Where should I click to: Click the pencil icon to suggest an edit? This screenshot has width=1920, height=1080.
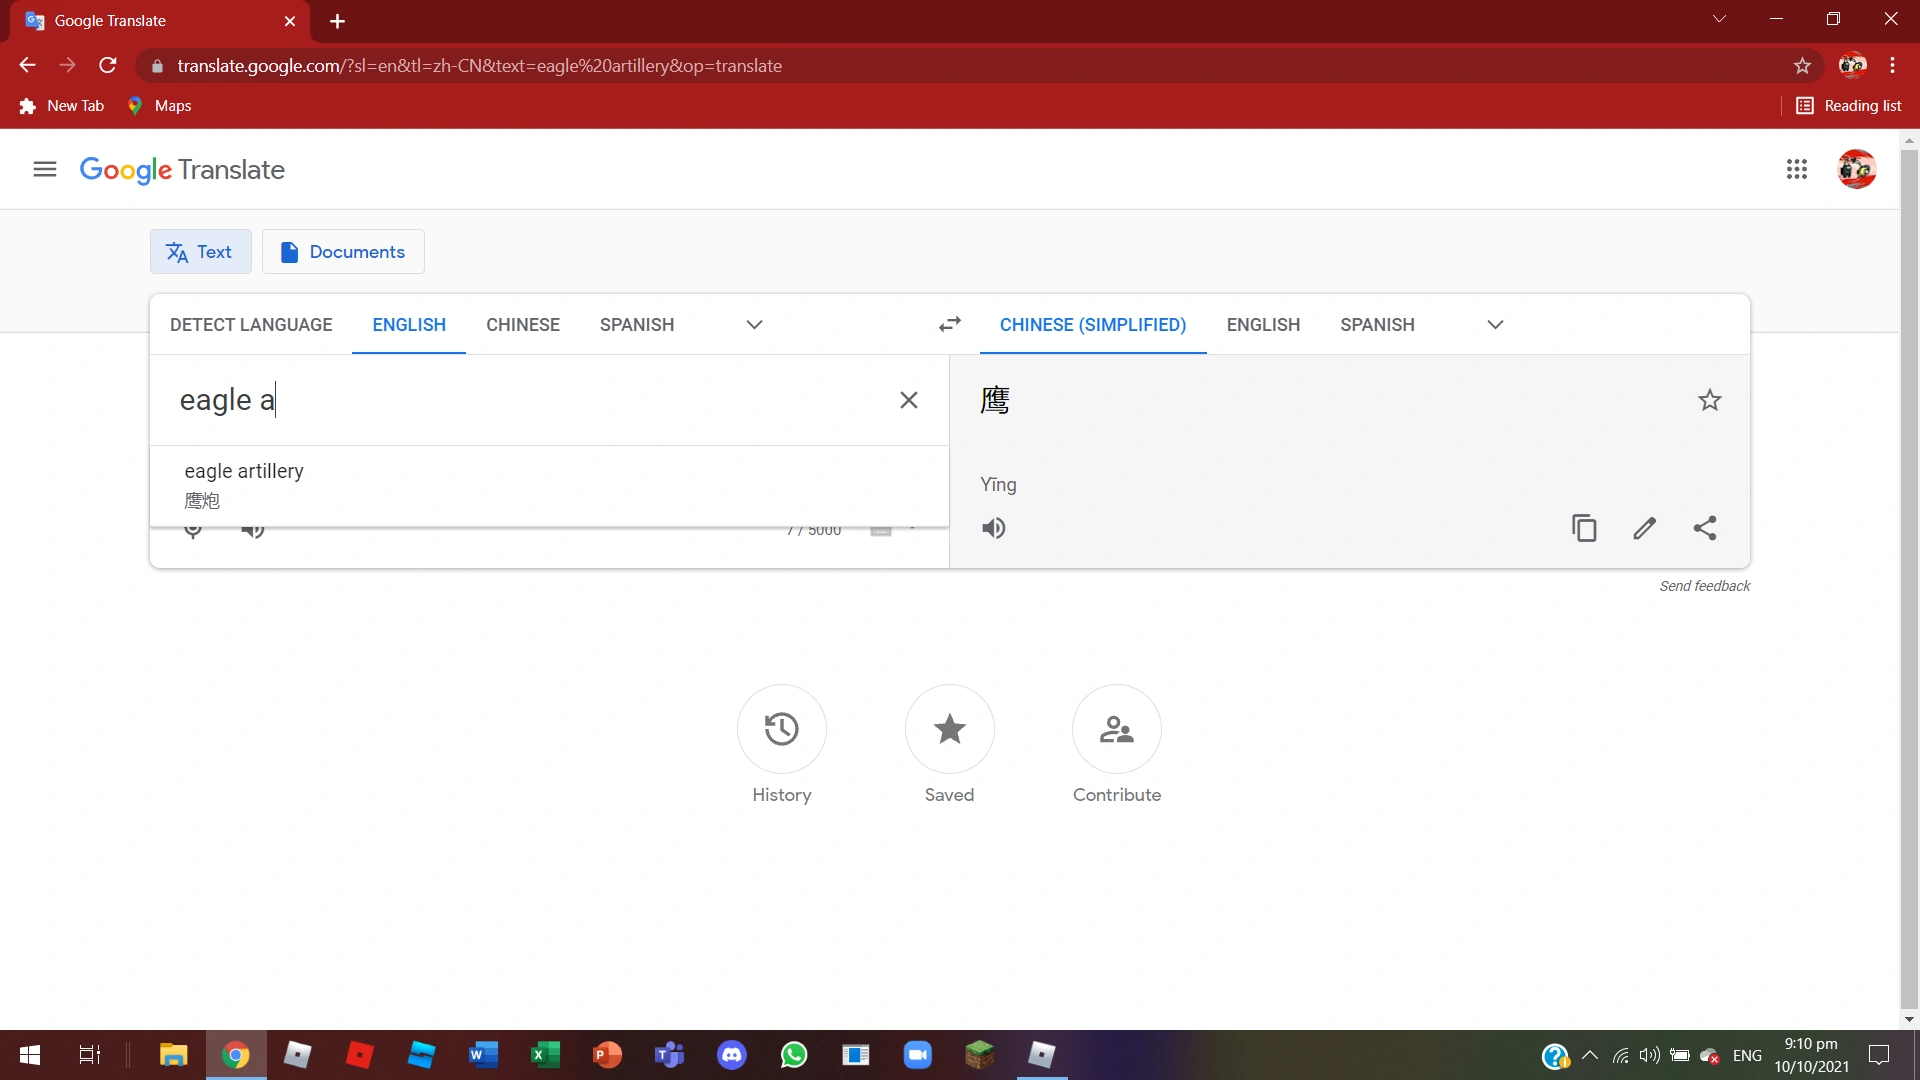click(x=1644, y=528)
